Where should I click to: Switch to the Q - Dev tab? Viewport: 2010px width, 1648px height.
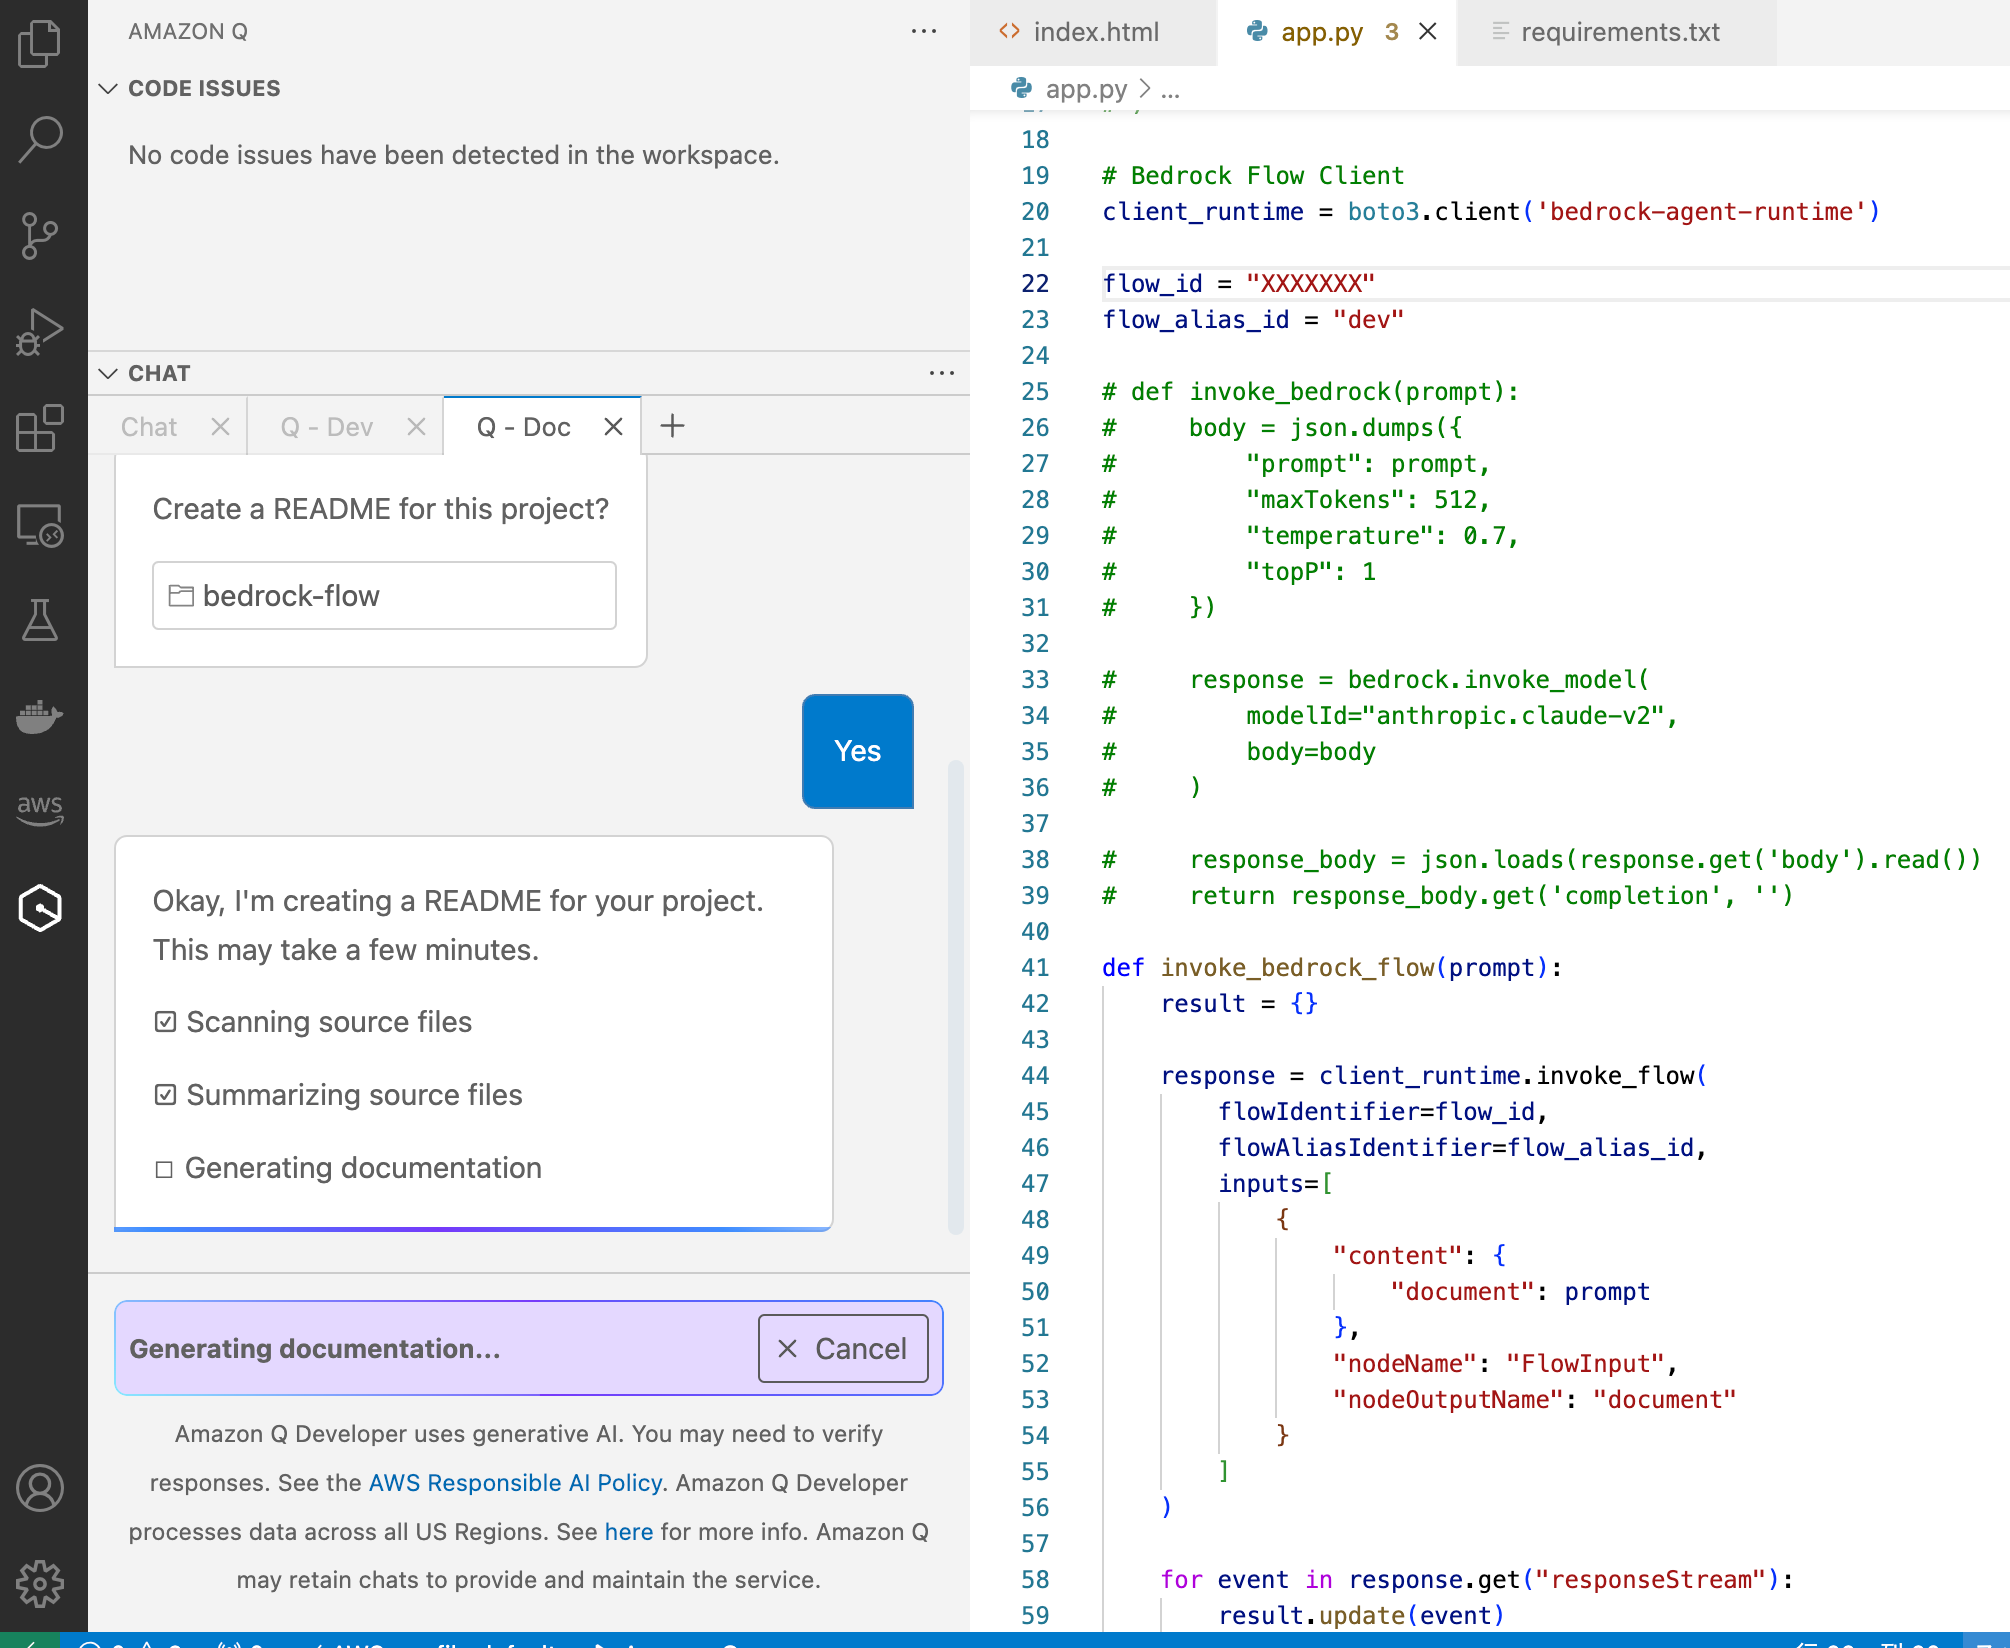coord(327,427)
